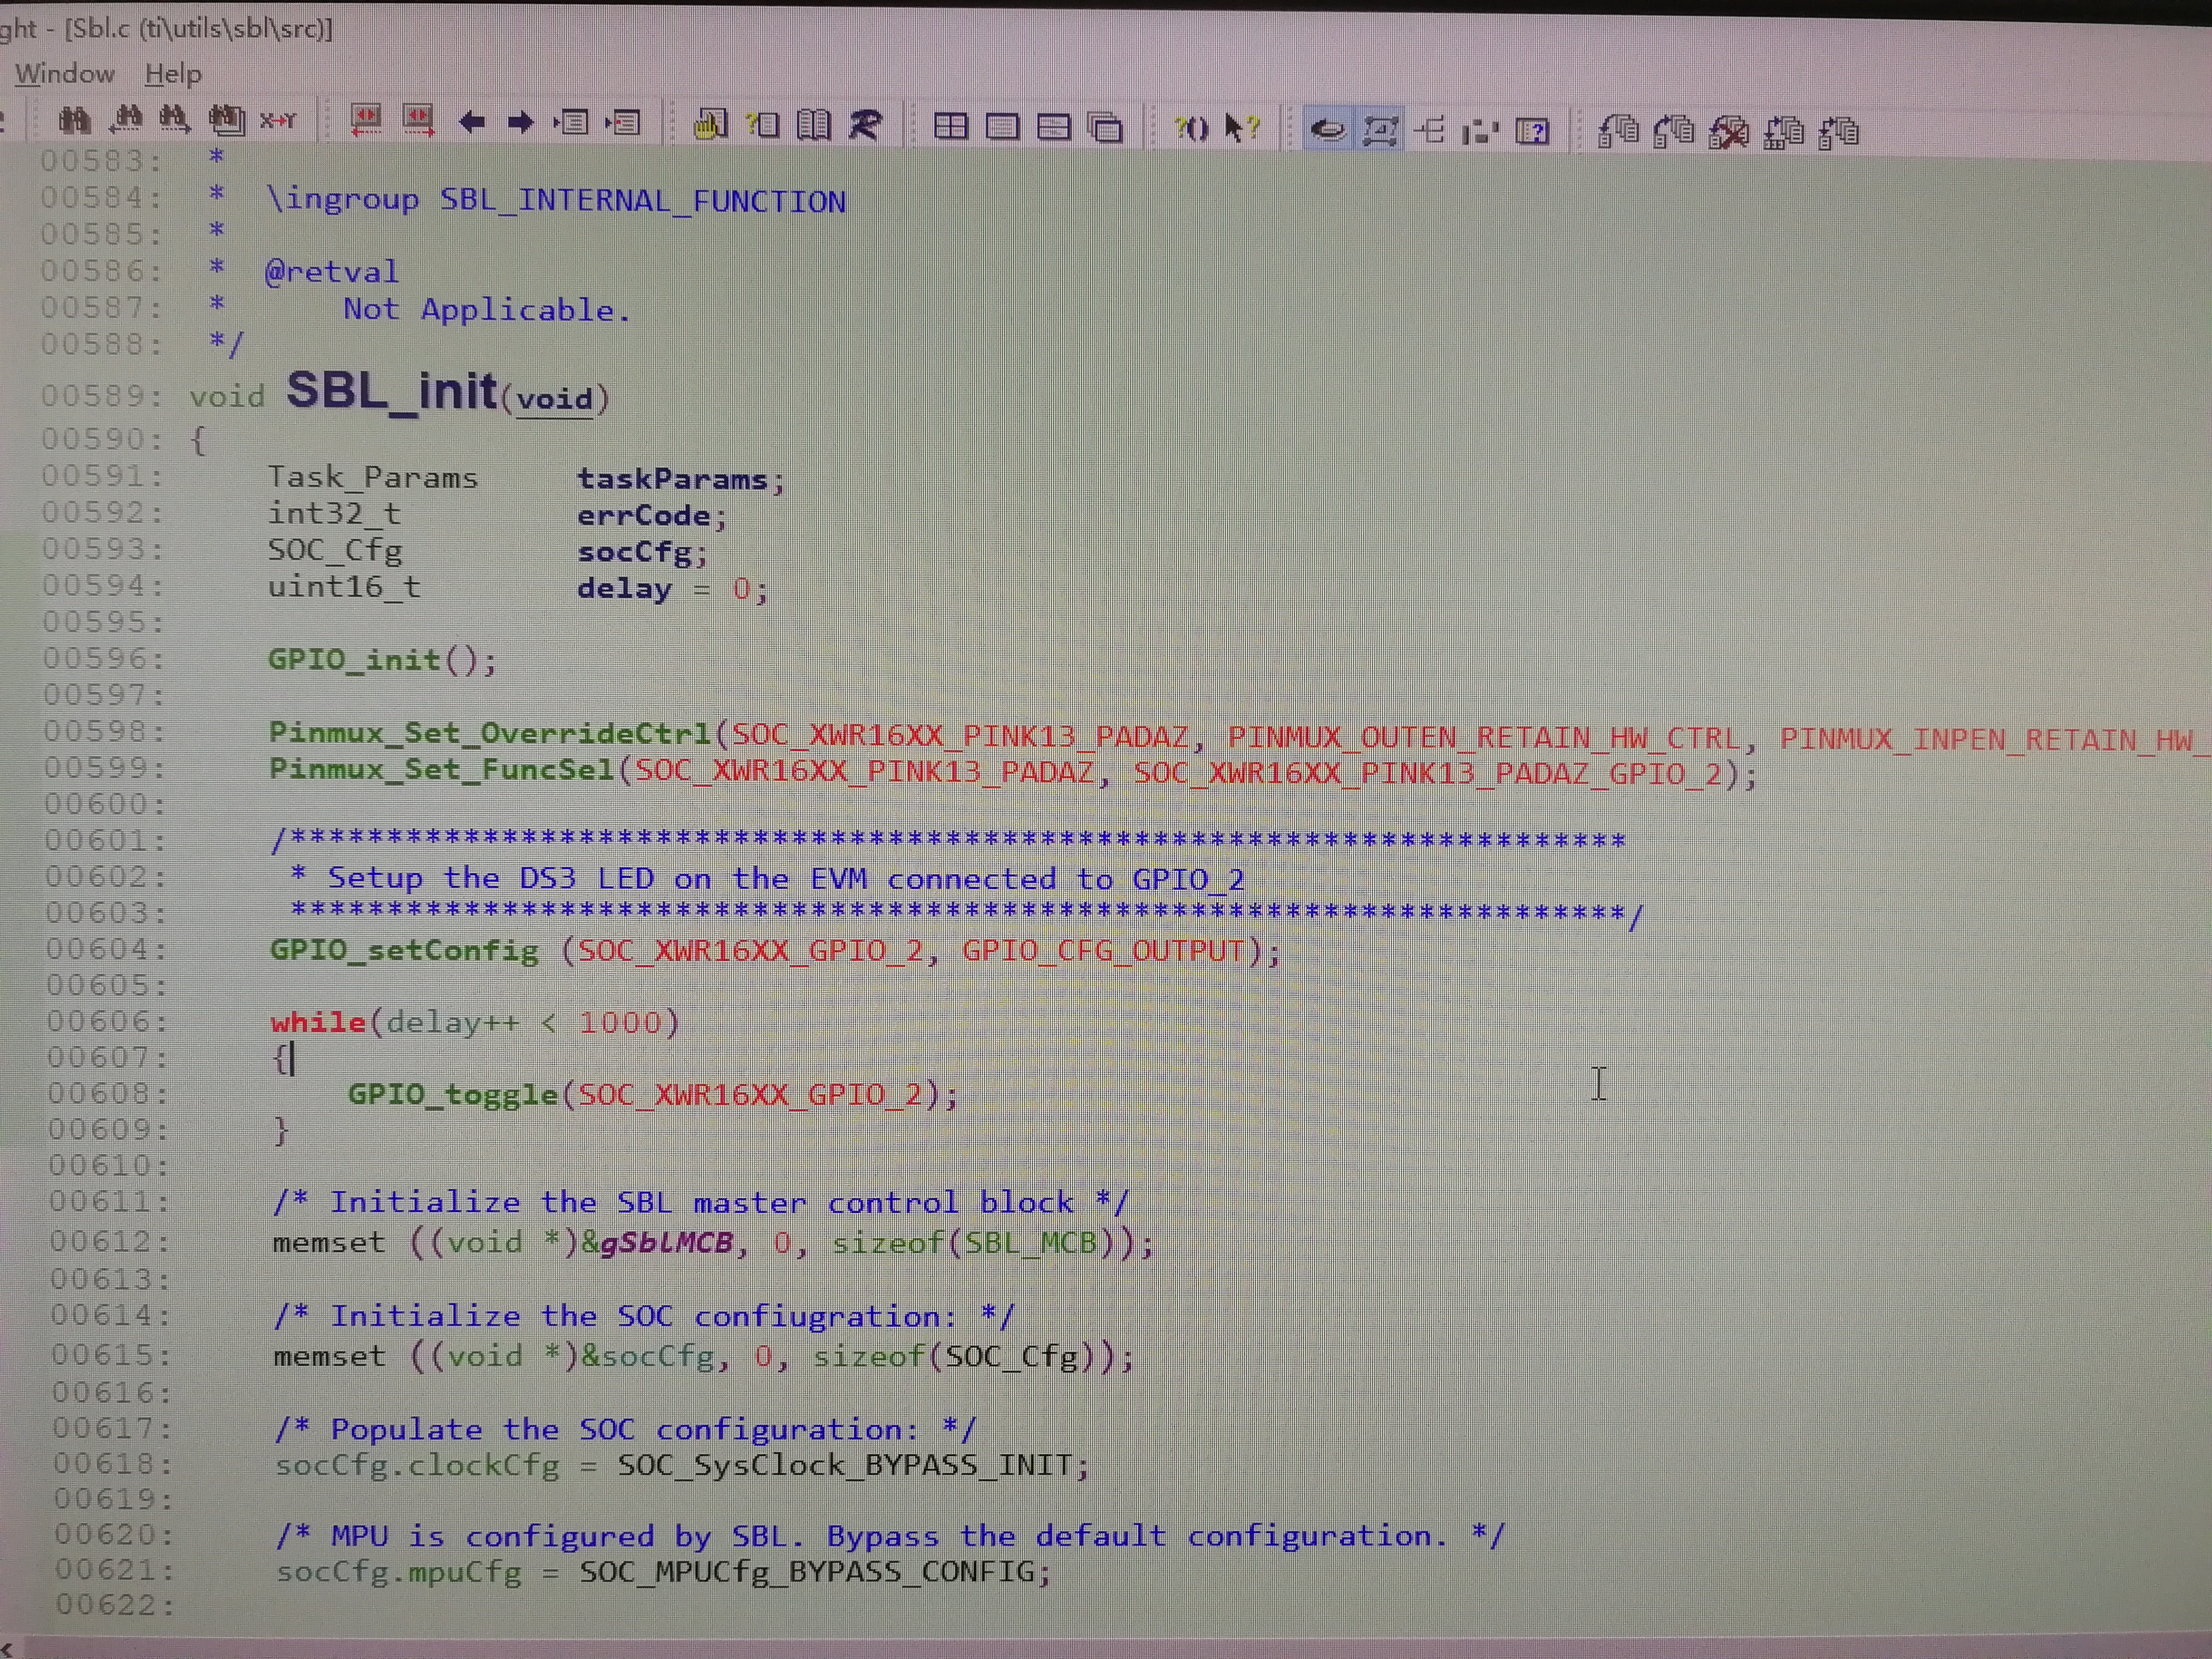Click the Go Forward right arrow
Image resolution: width=2212 pixels, height=1659 pixels.
point(520,123)
